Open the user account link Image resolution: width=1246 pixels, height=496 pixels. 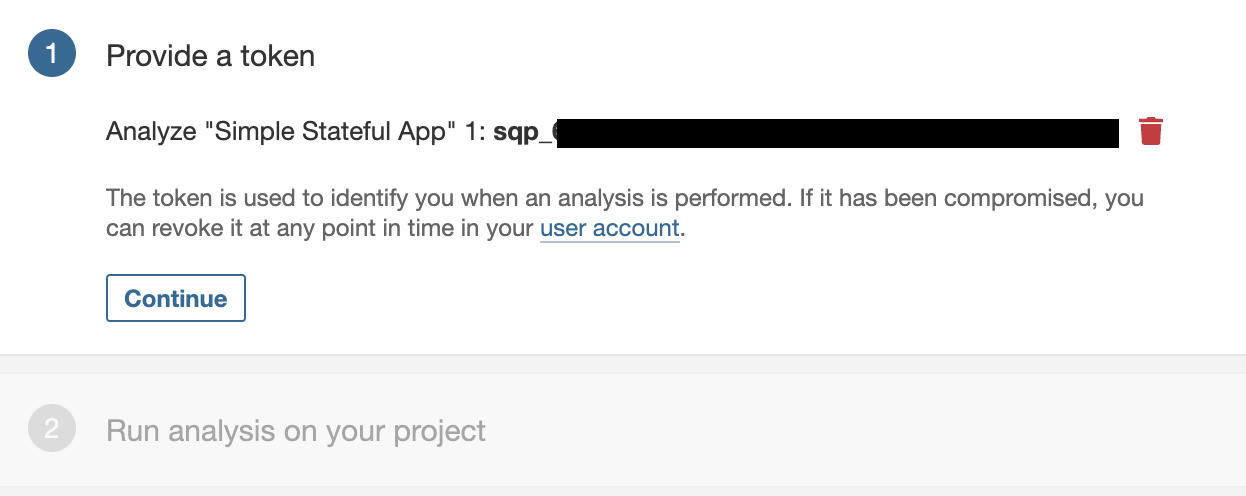click(x=609, y=228)
